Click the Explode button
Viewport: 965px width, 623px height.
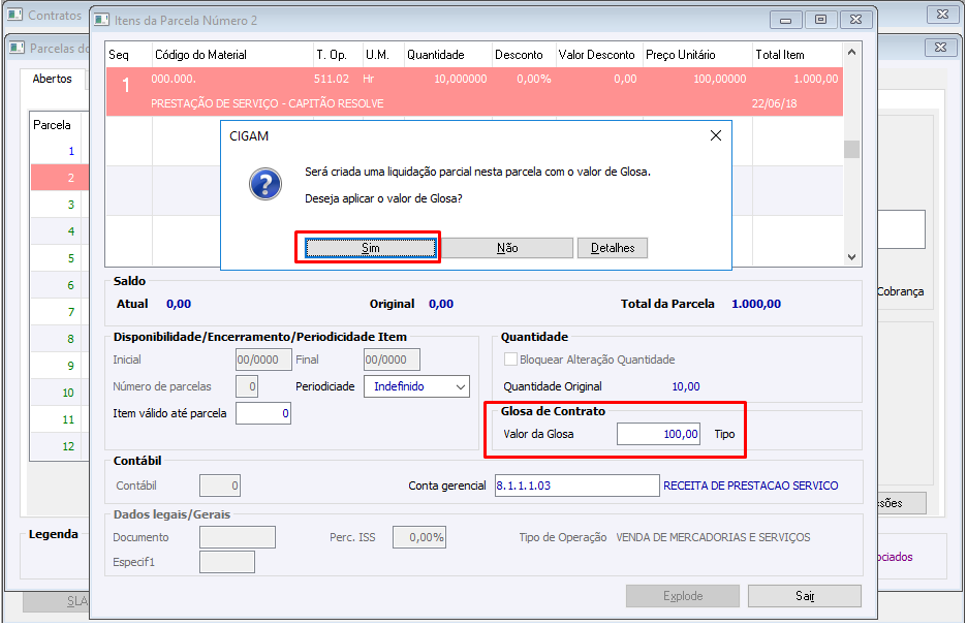point(683,596)
